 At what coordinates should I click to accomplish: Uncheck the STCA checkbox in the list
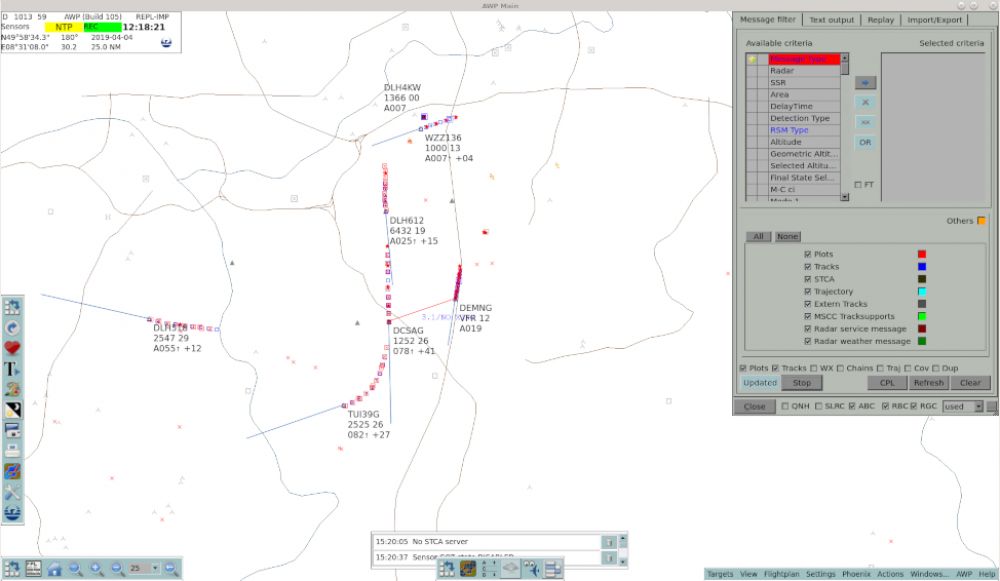(808, 279)
